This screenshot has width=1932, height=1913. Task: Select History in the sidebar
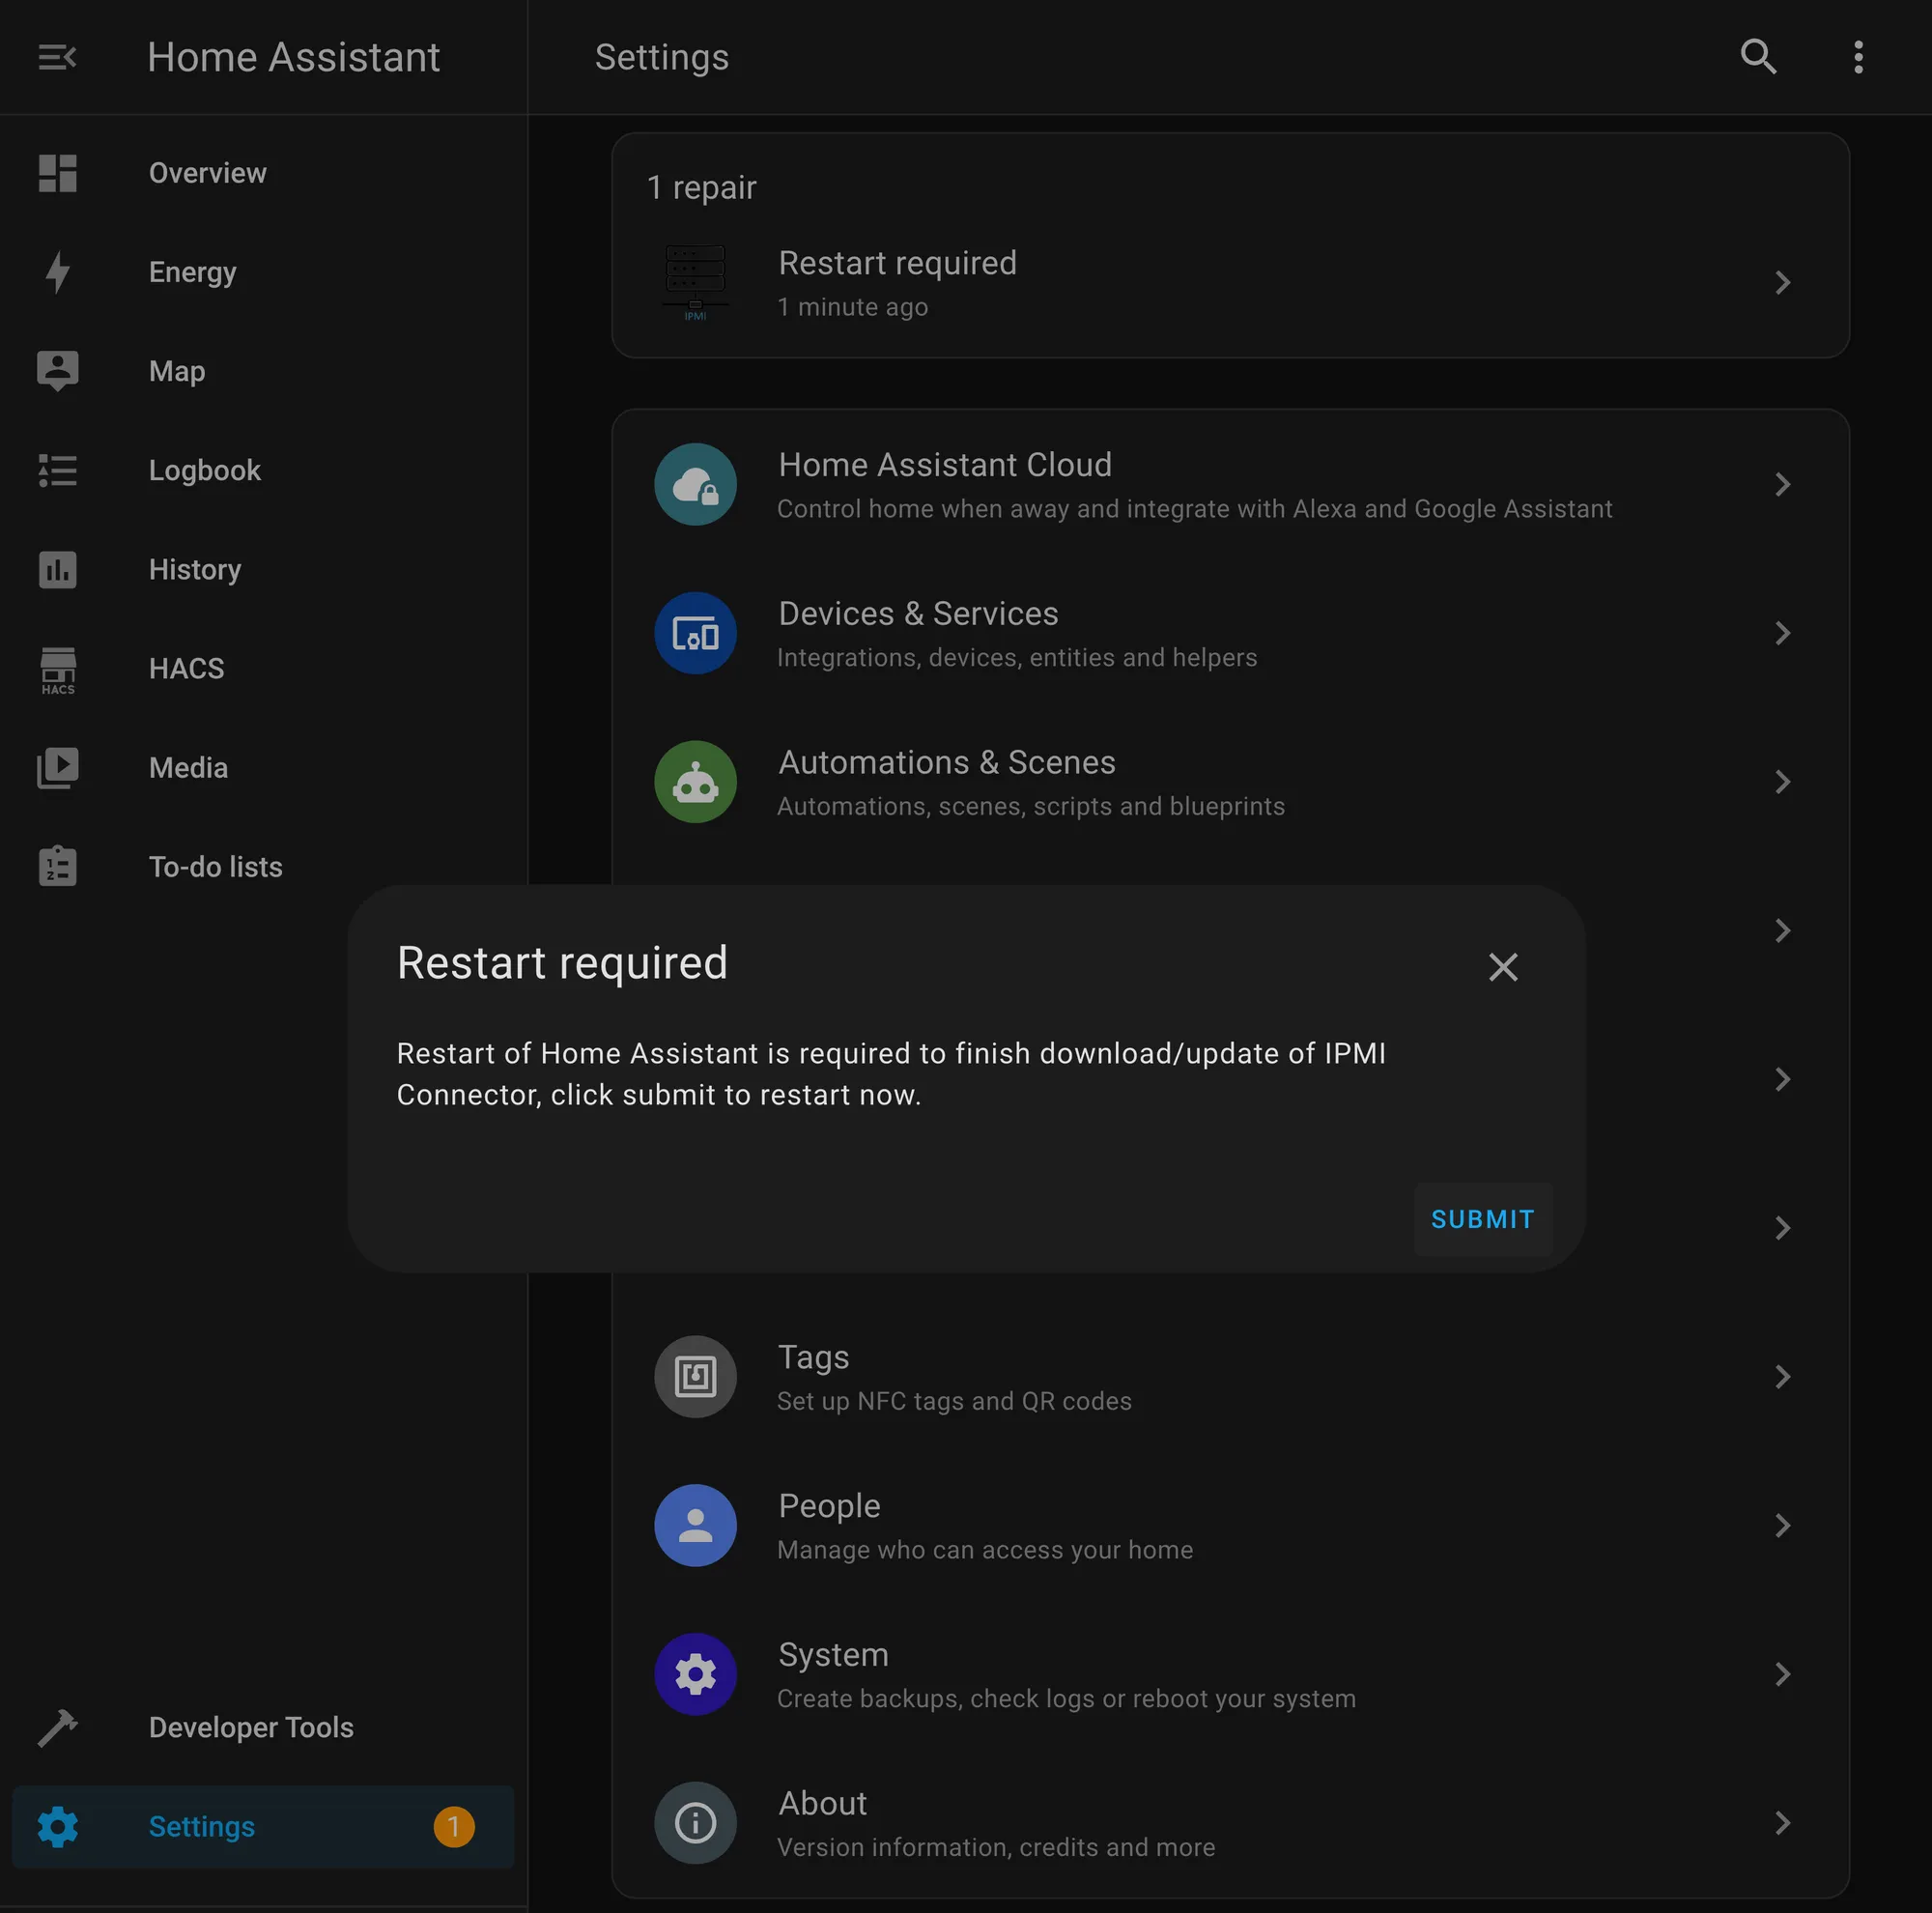coord(264,569)
